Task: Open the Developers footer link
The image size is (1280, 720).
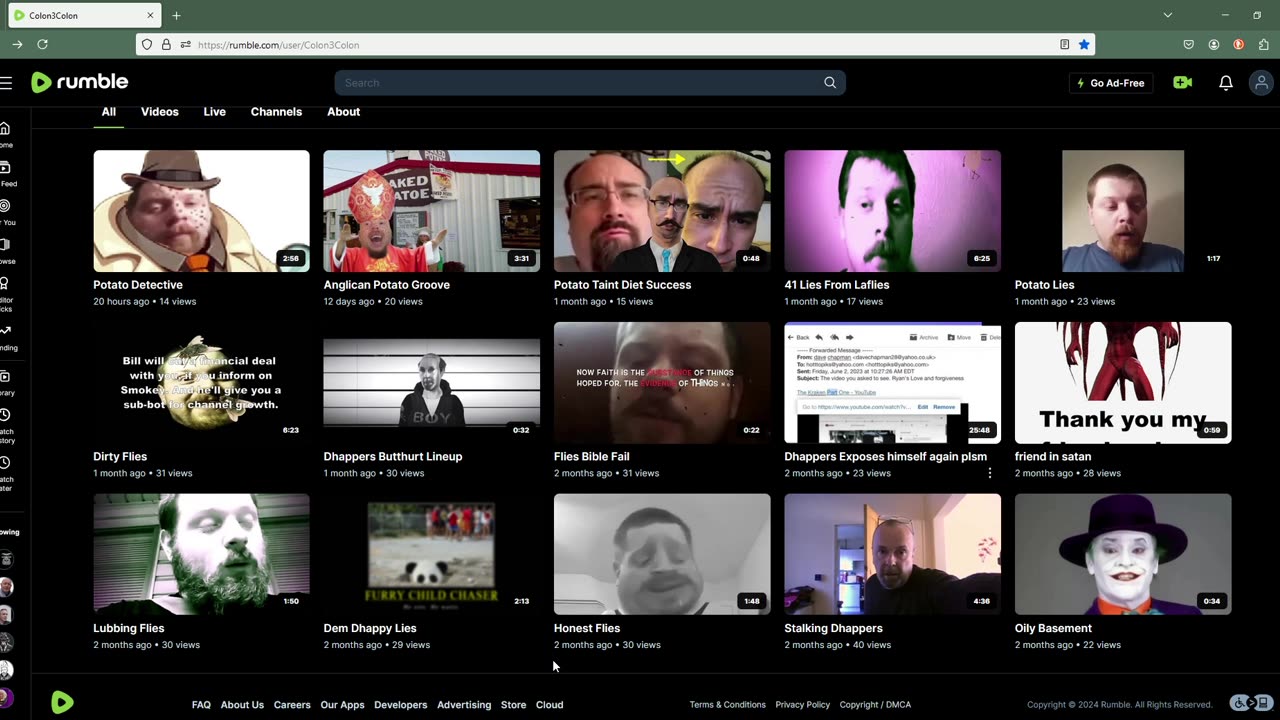Action: point(400,705)
